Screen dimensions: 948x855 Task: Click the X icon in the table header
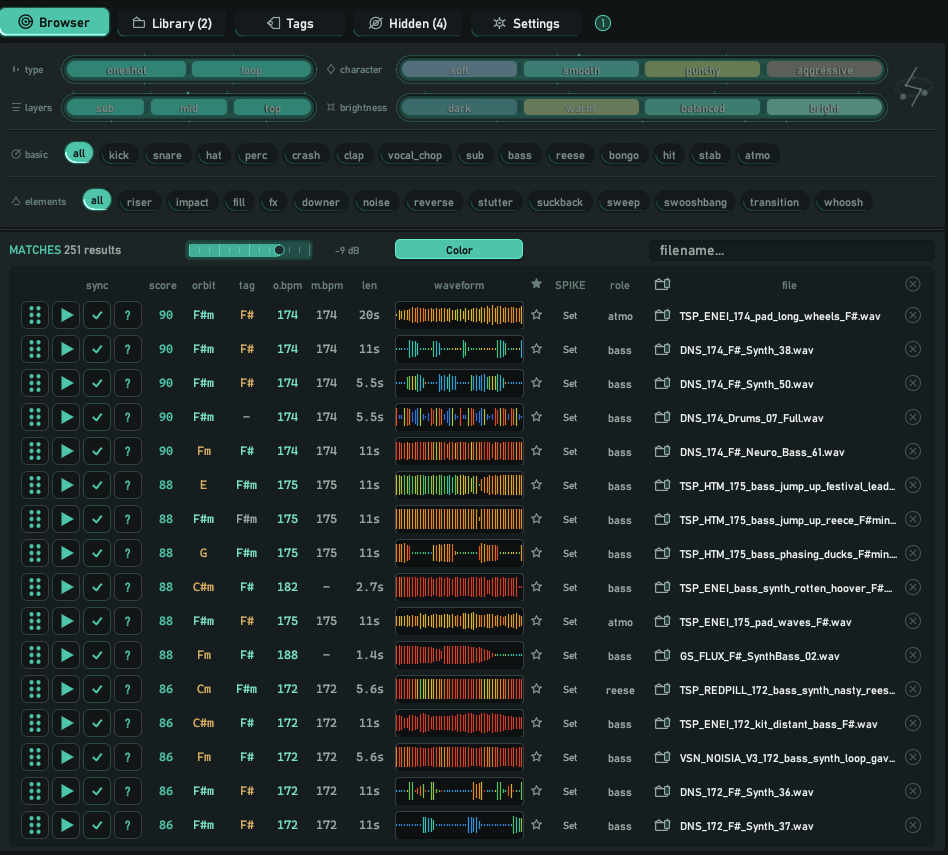point(913,284)
